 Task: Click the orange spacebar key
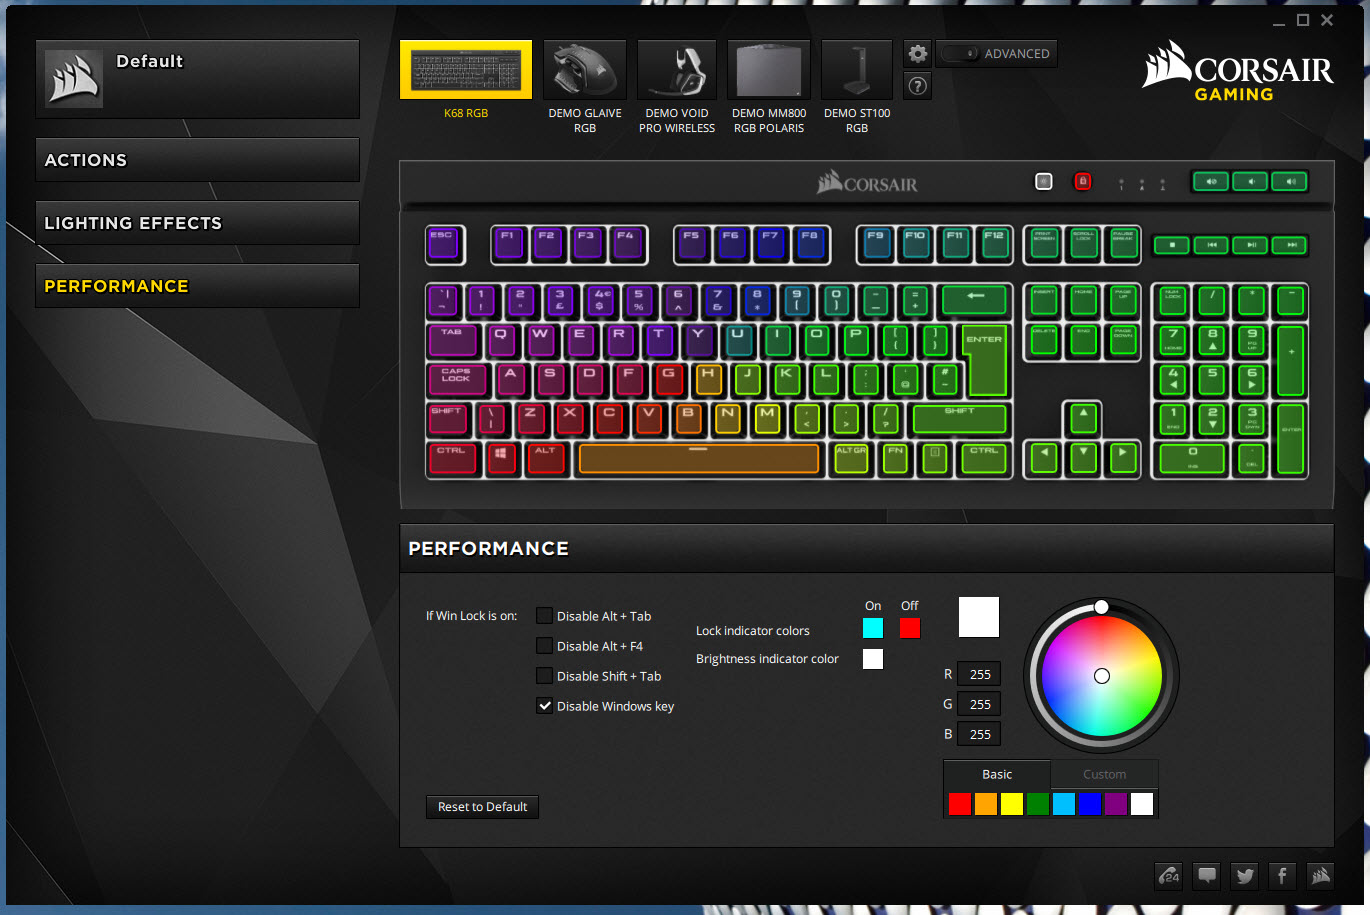point(698,458)
